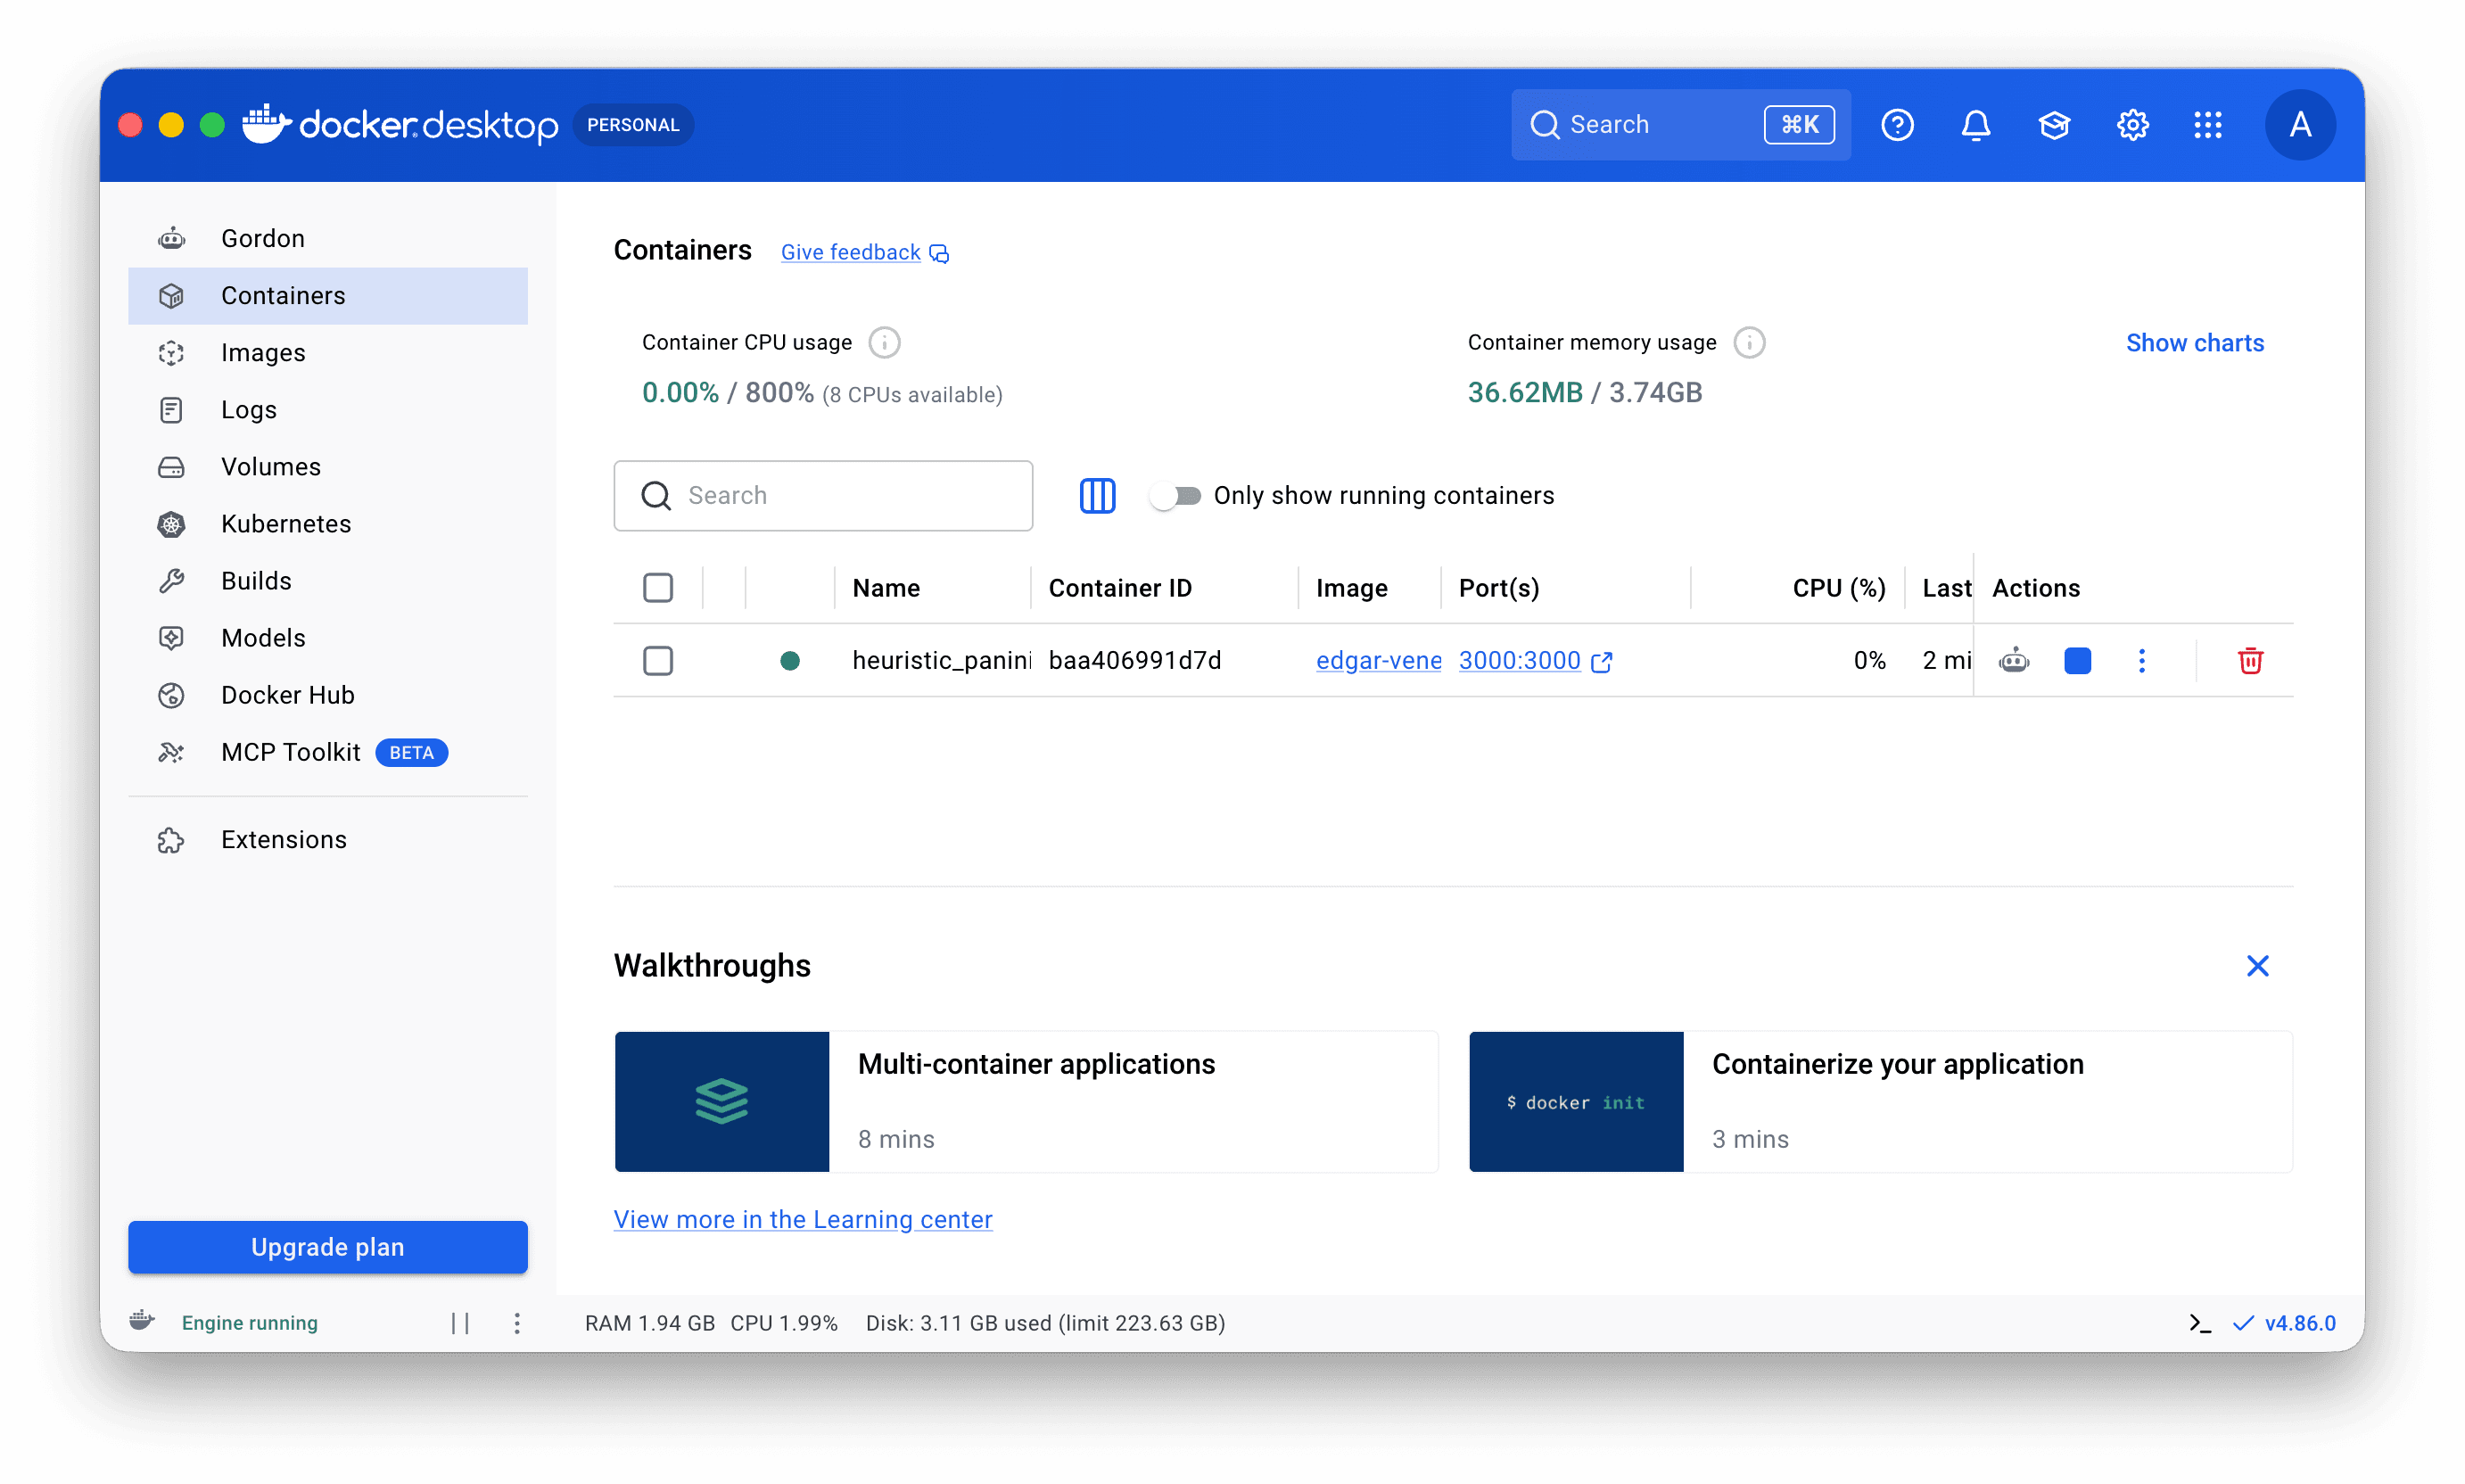The height and width of the screenshot is (1484, 2465).
Task: Open Settings with the gear icon
Action: coord(2132,125)
